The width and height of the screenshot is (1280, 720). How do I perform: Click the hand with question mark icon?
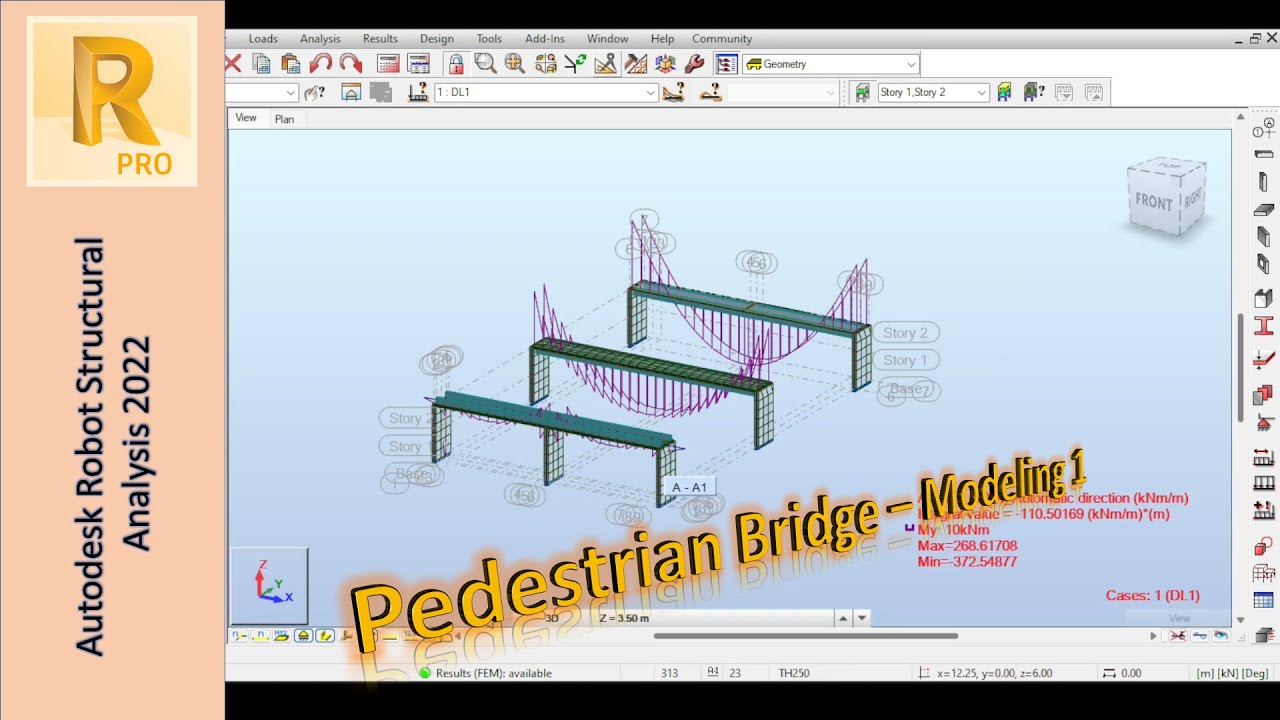tap(314, 92)
